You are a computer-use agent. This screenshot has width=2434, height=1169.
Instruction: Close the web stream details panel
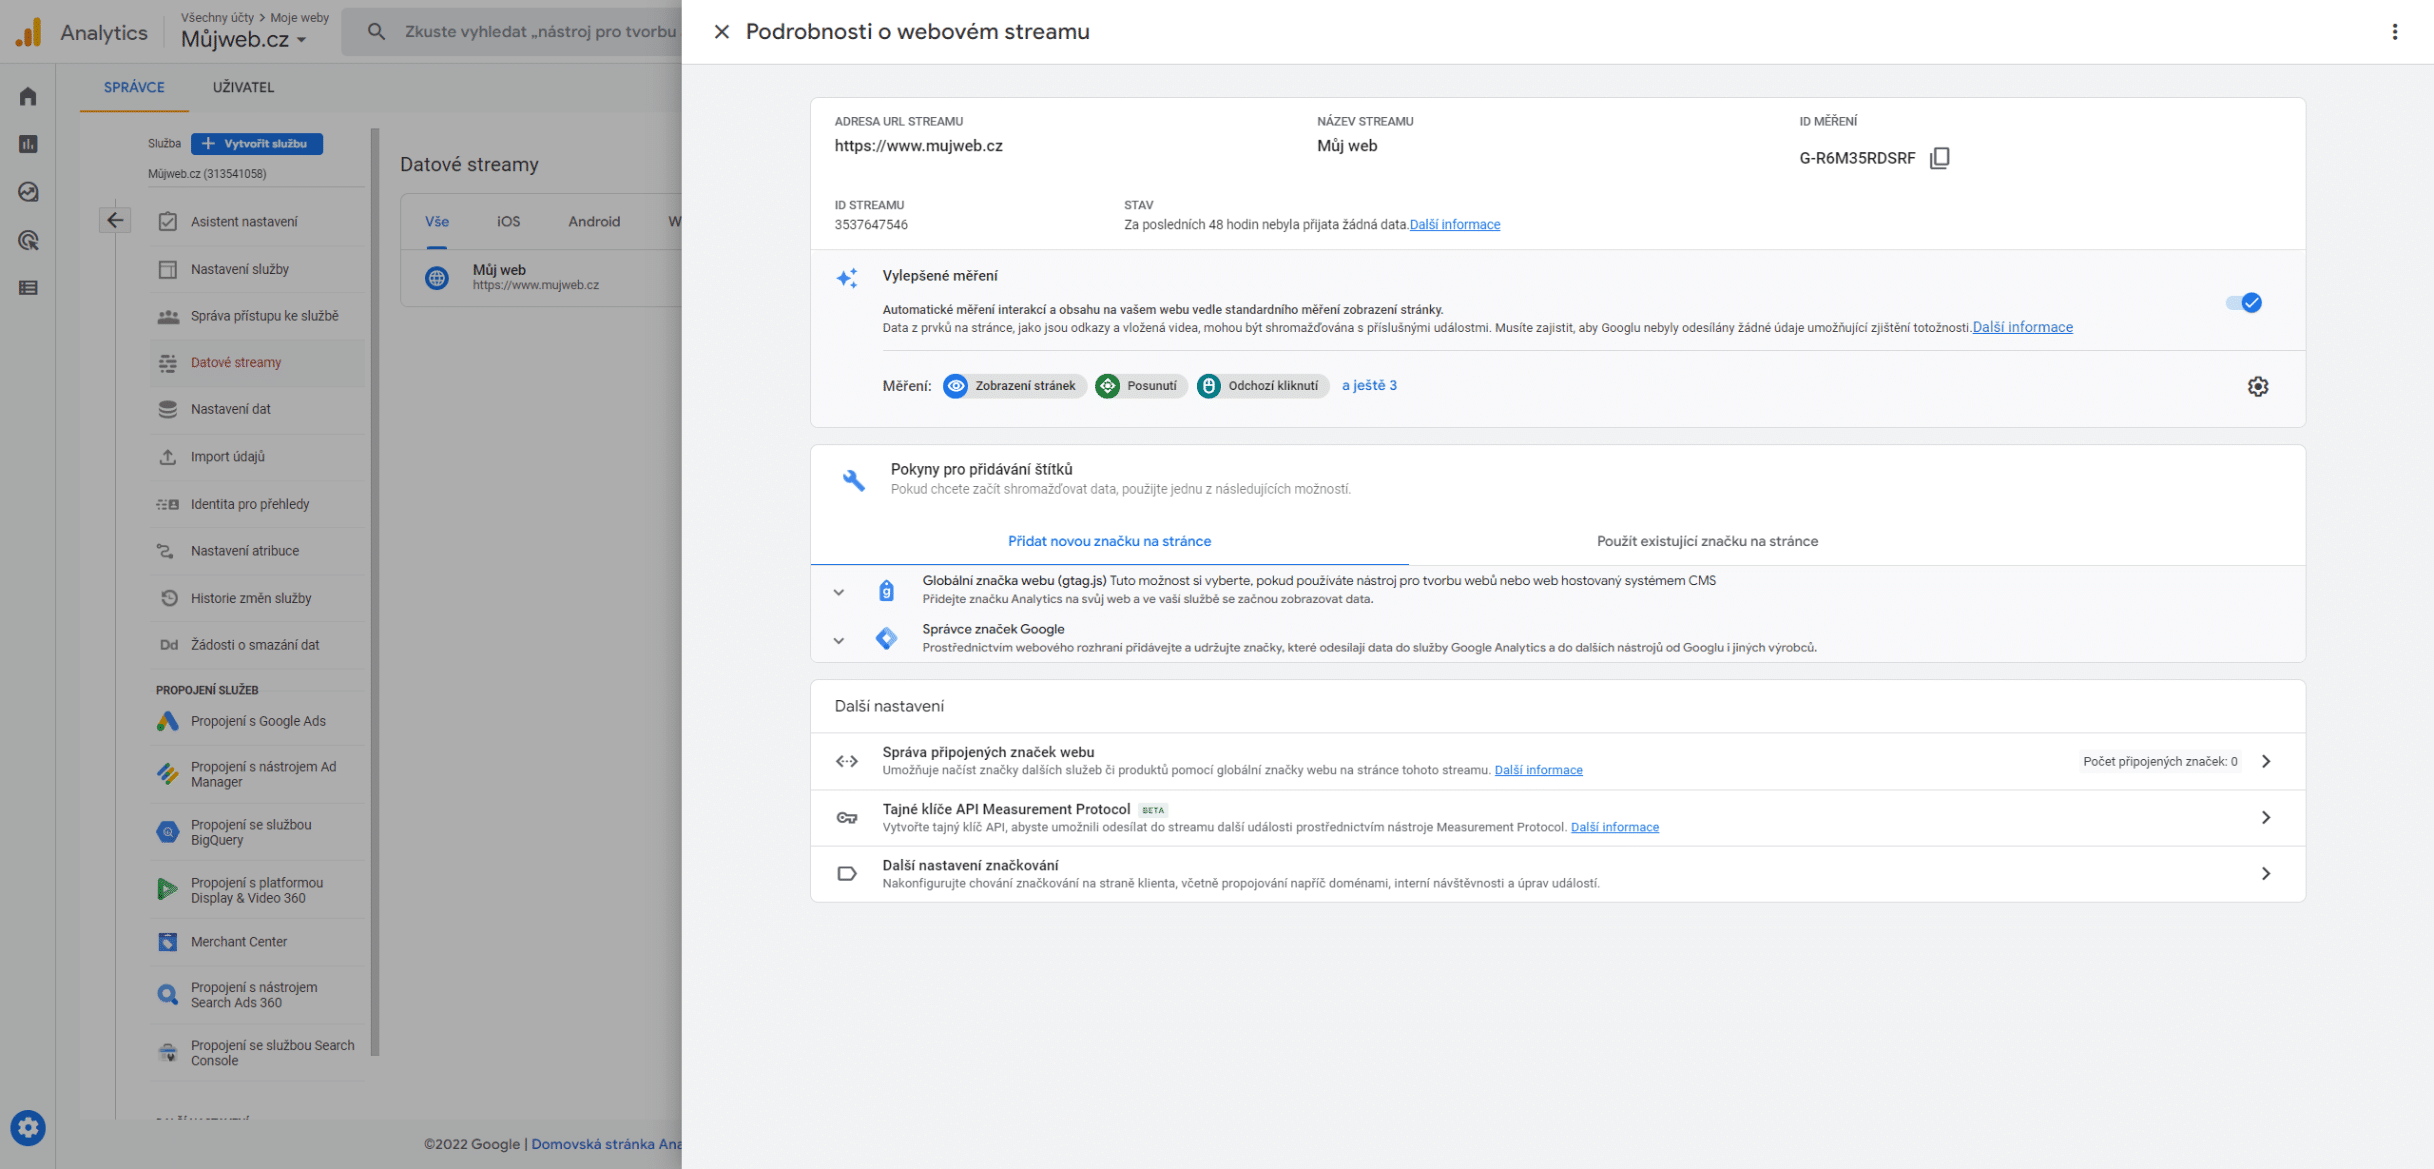[x=721, y=31]
